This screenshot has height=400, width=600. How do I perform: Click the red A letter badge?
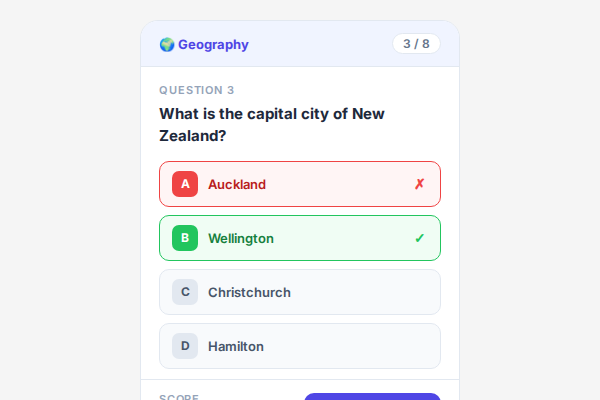(x=185, y=184)
